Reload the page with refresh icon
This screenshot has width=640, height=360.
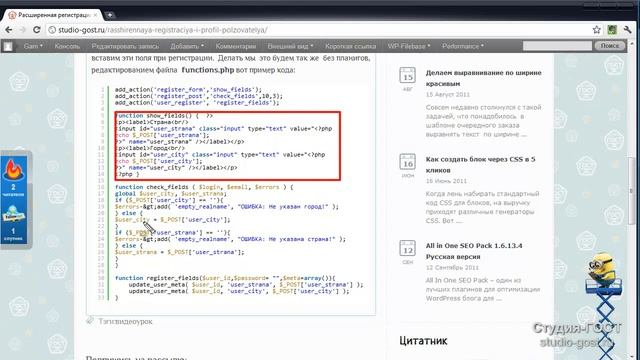(x=37, y=30)
